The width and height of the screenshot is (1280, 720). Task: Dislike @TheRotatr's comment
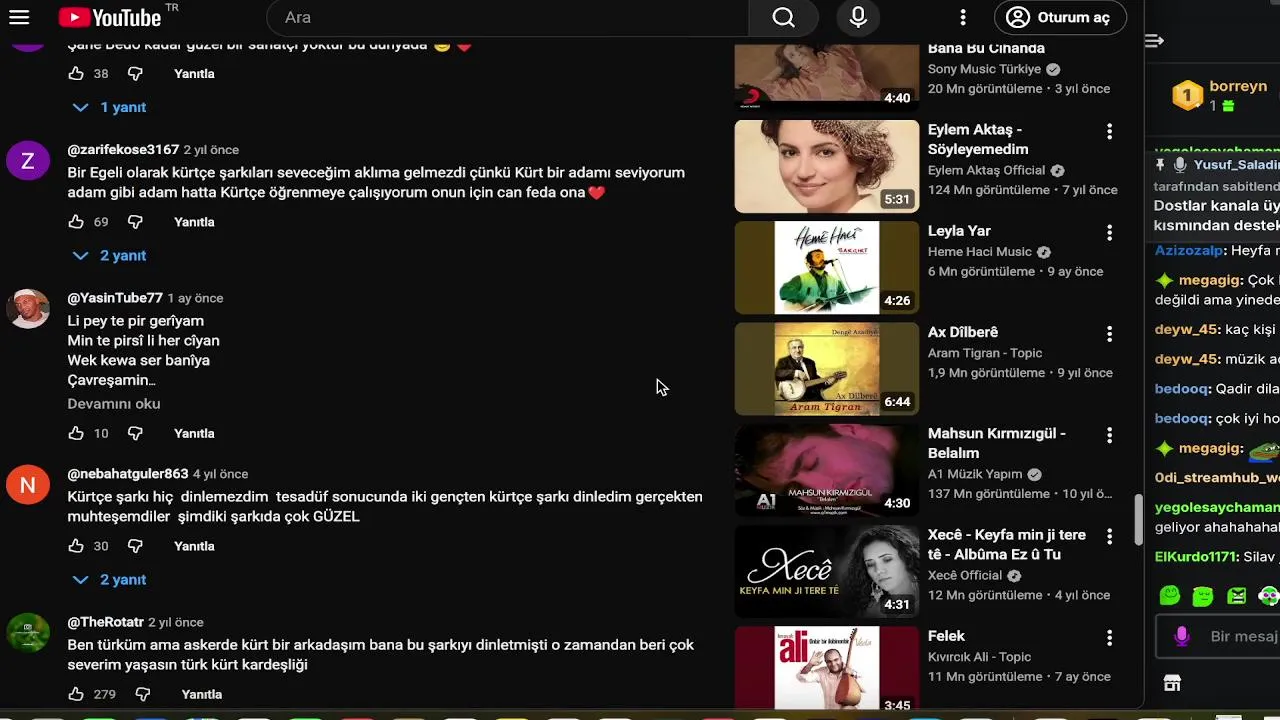click(x=143, y=694)
